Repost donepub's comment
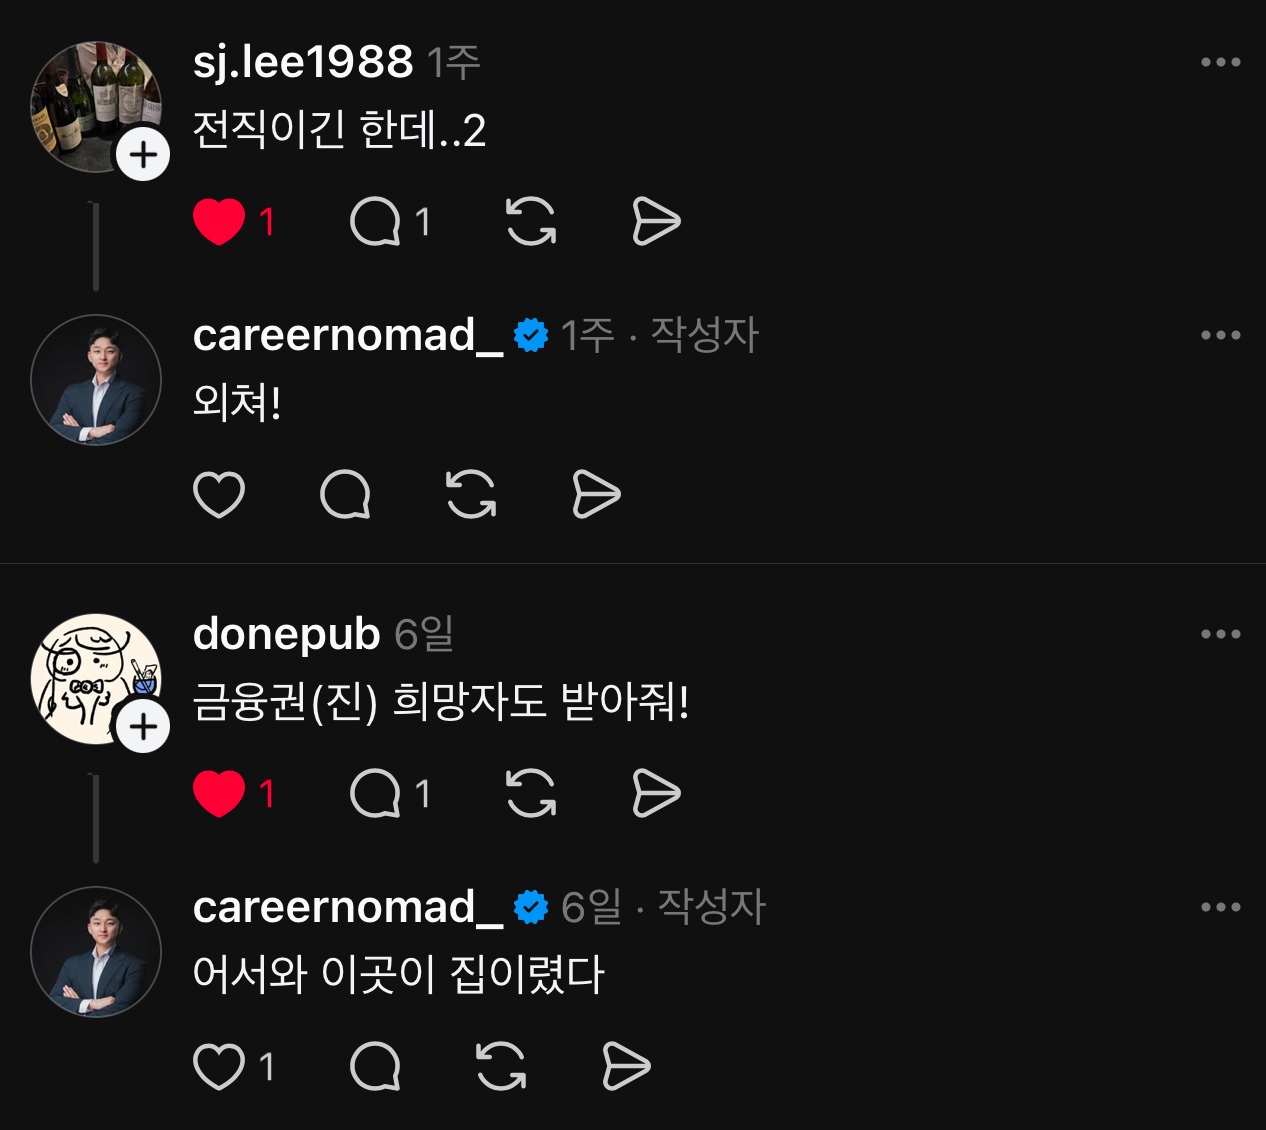 pos(531,794)
